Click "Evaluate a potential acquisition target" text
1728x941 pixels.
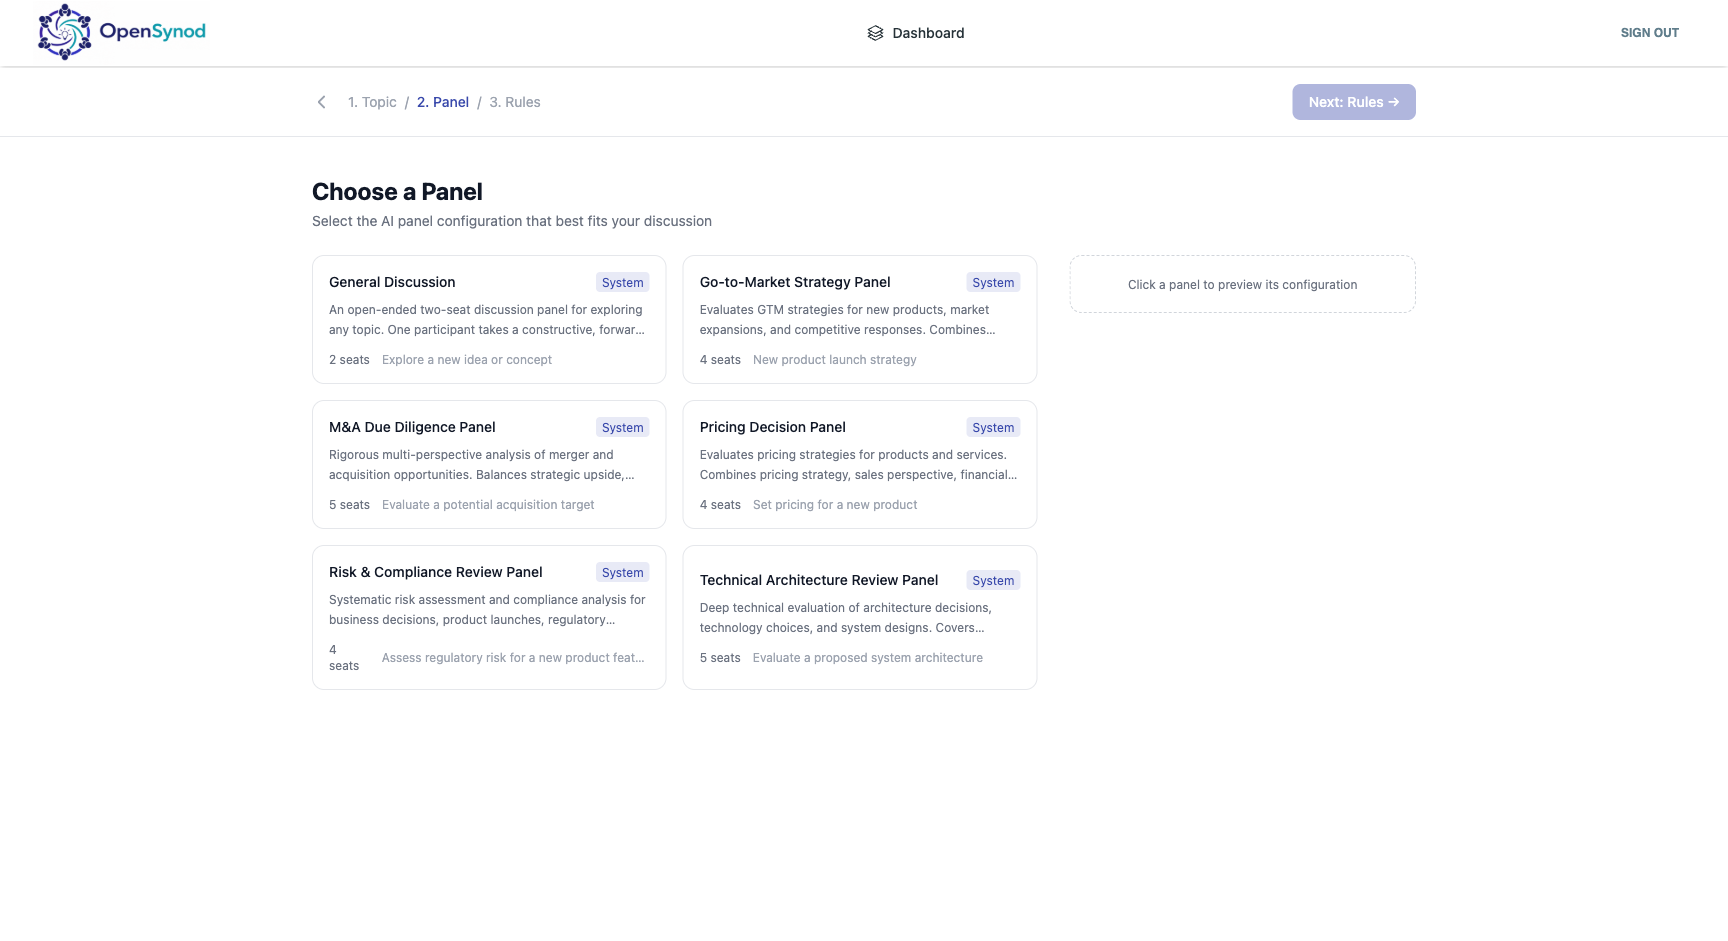pyautogui.click(x=488, y=505)
